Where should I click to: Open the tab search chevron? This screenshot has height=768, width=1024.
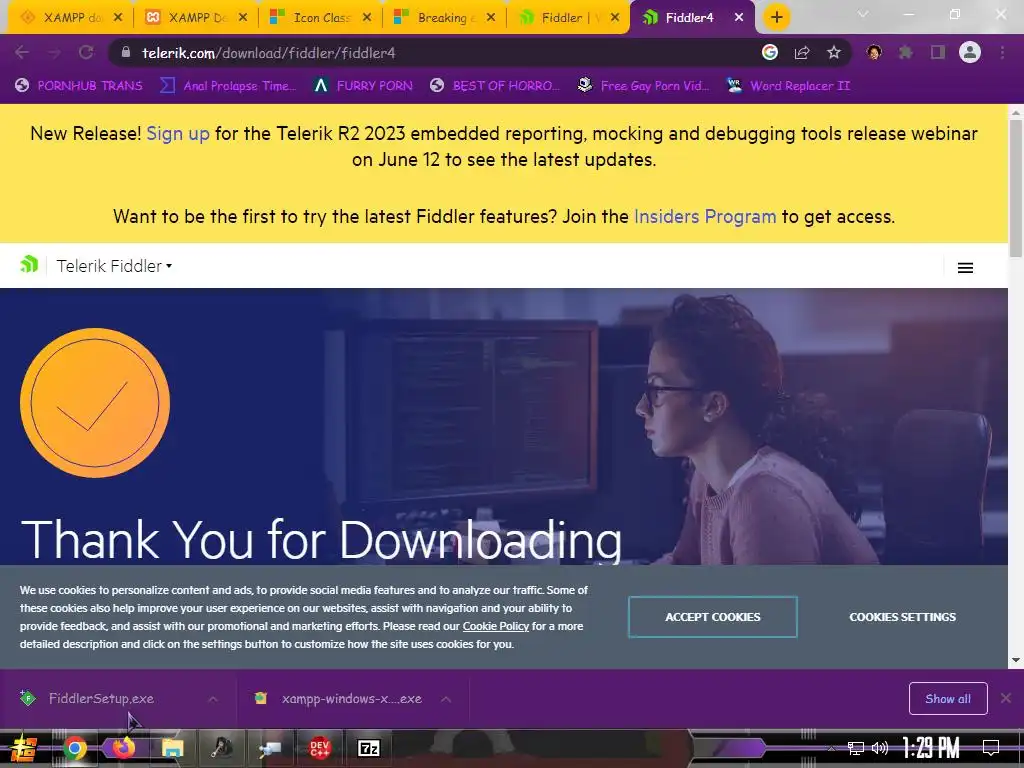(x=863, y=14)
